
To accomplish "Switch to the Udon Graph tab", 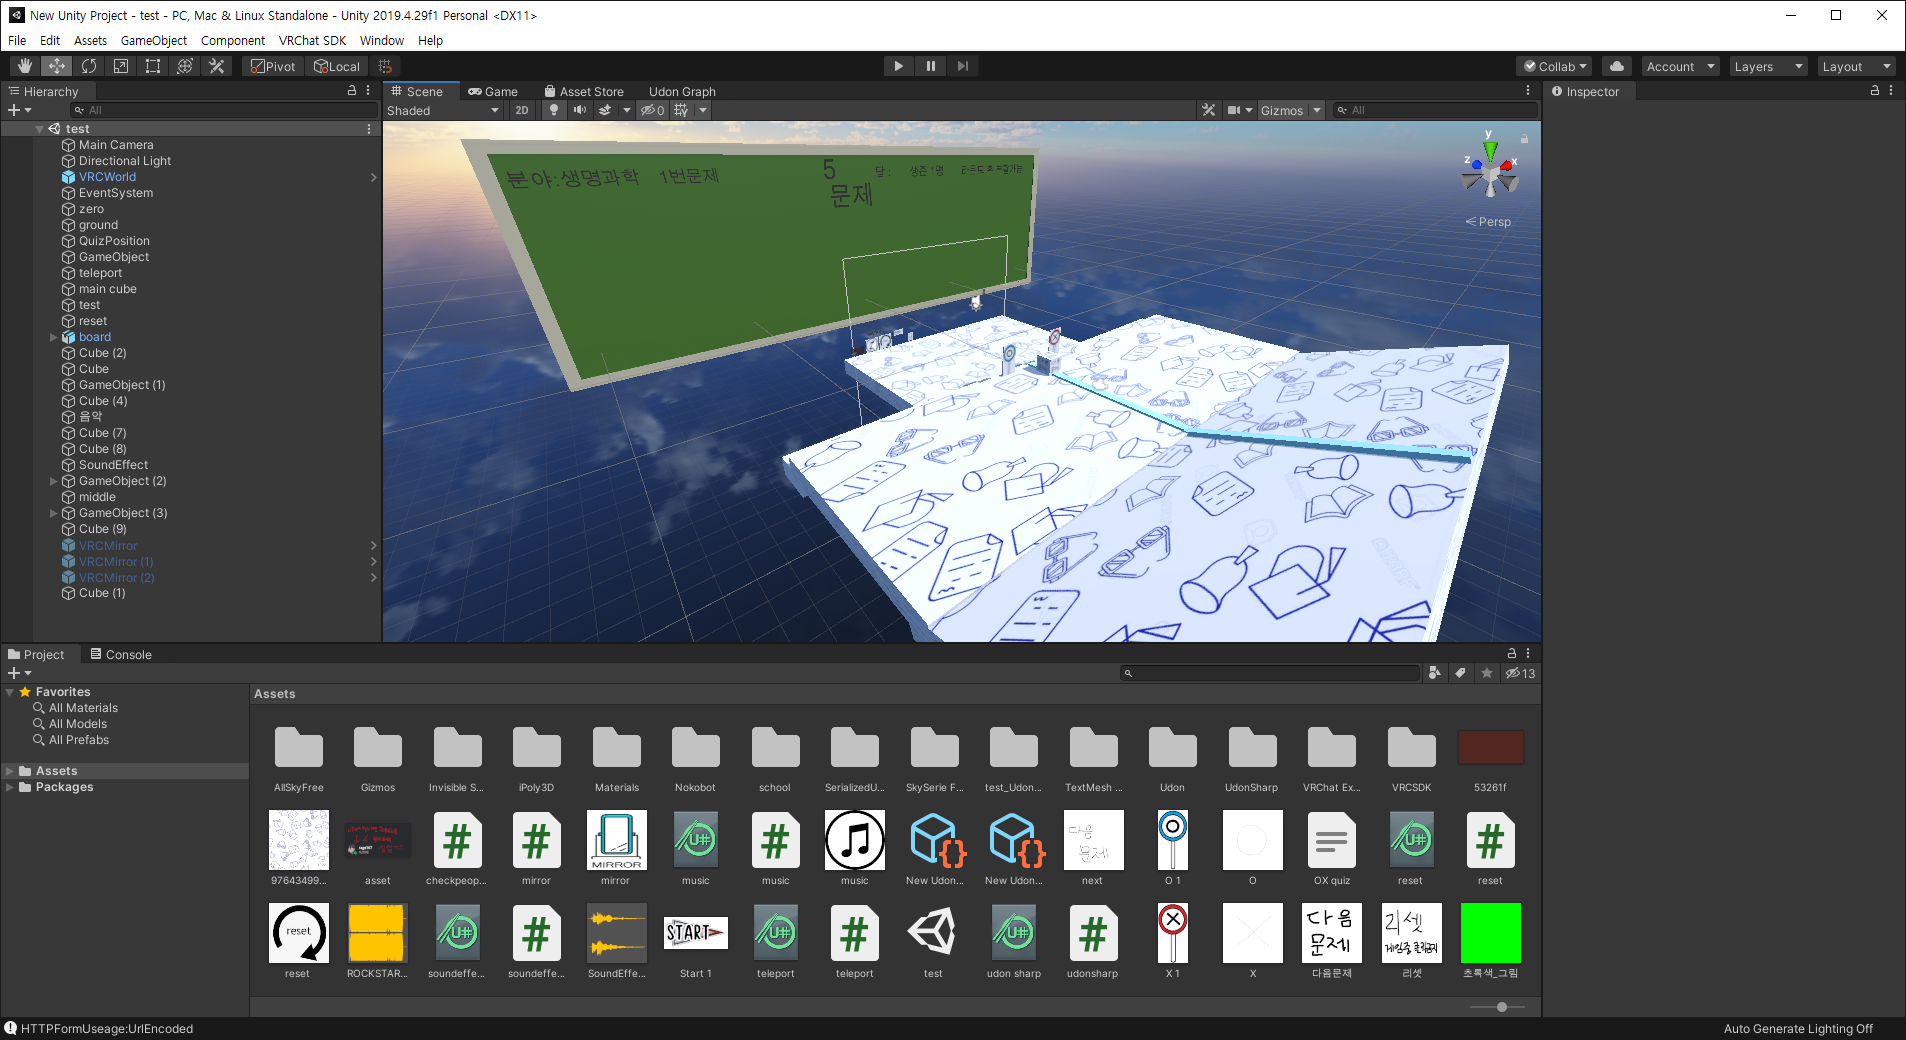I will tap(682, 91).
